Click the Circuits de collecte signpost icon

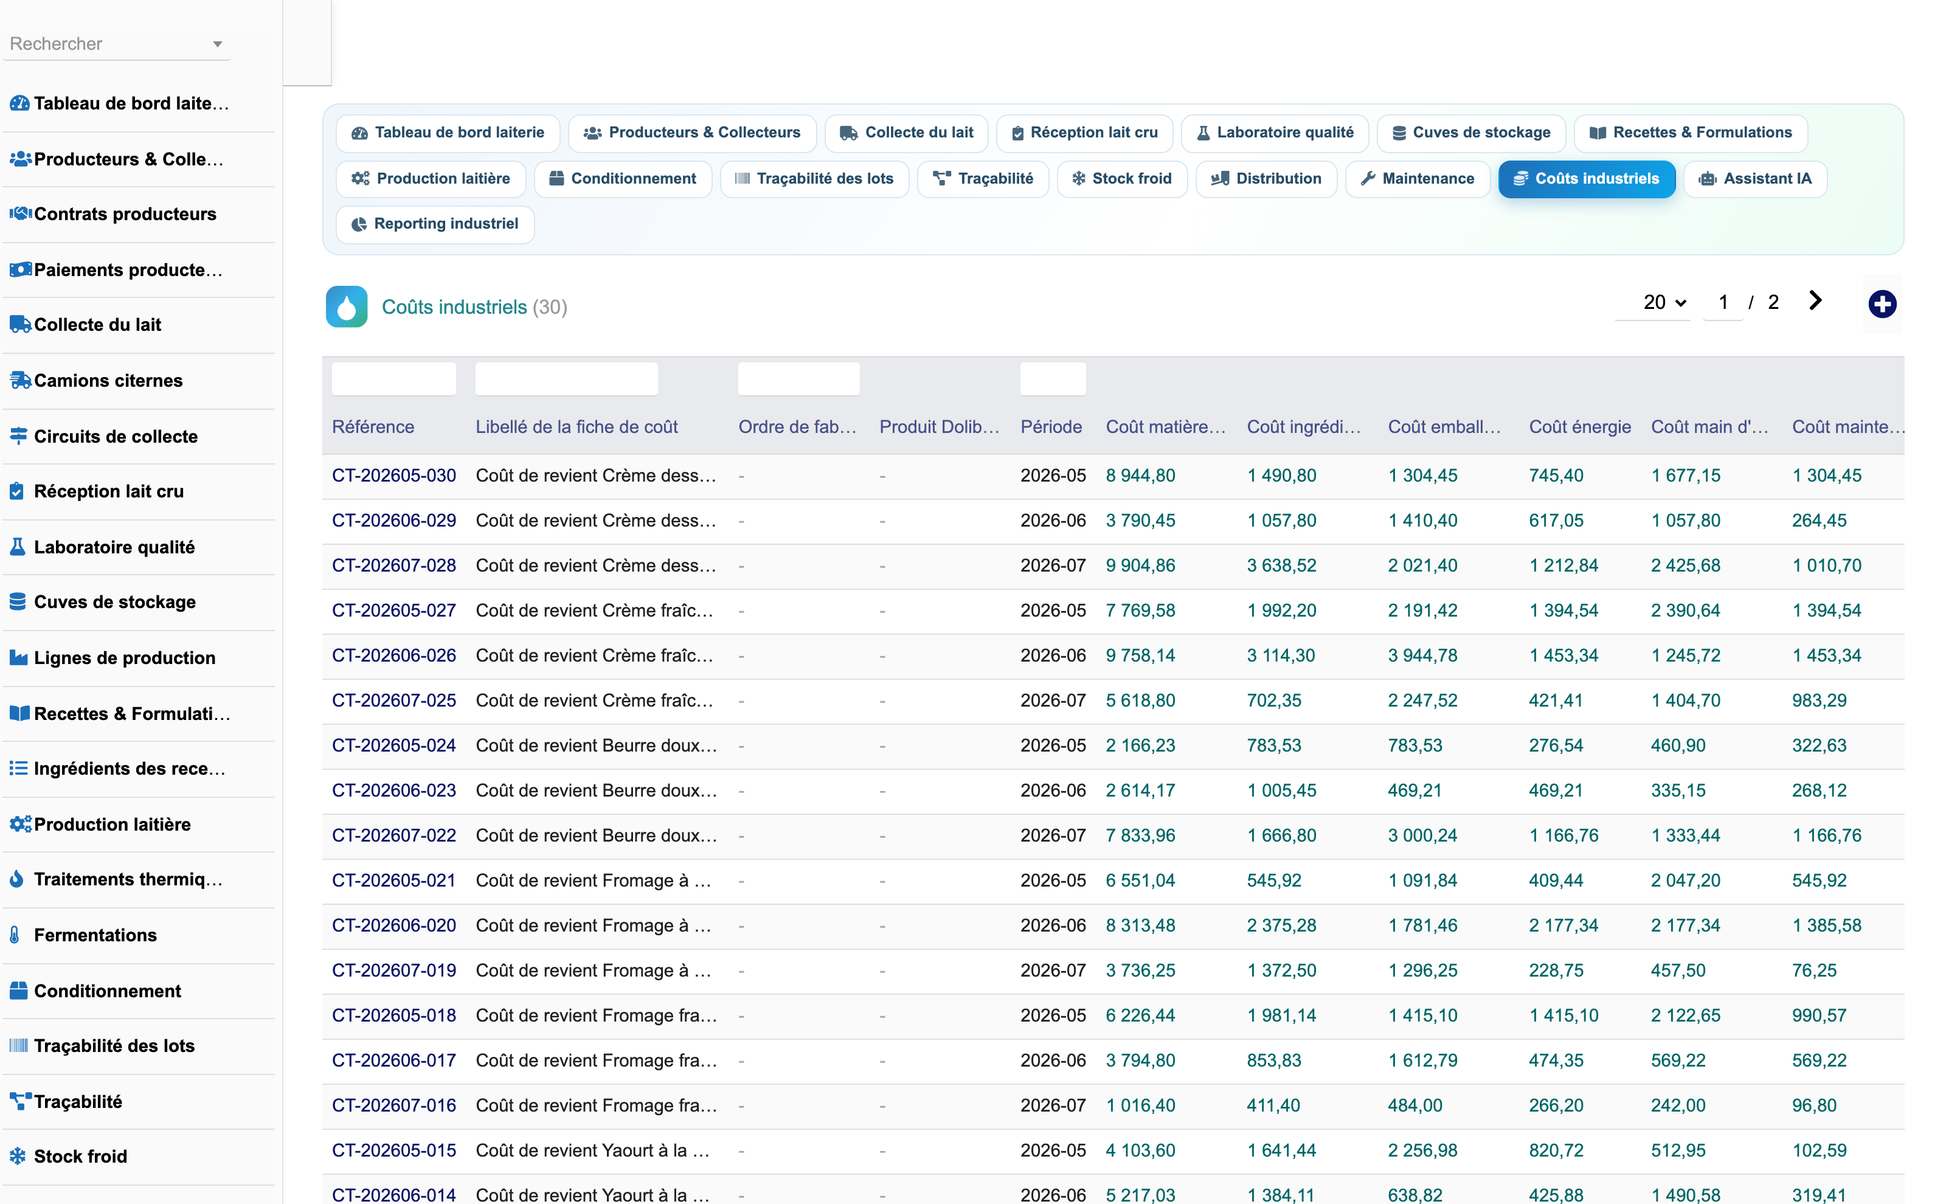tap(18, 436)
